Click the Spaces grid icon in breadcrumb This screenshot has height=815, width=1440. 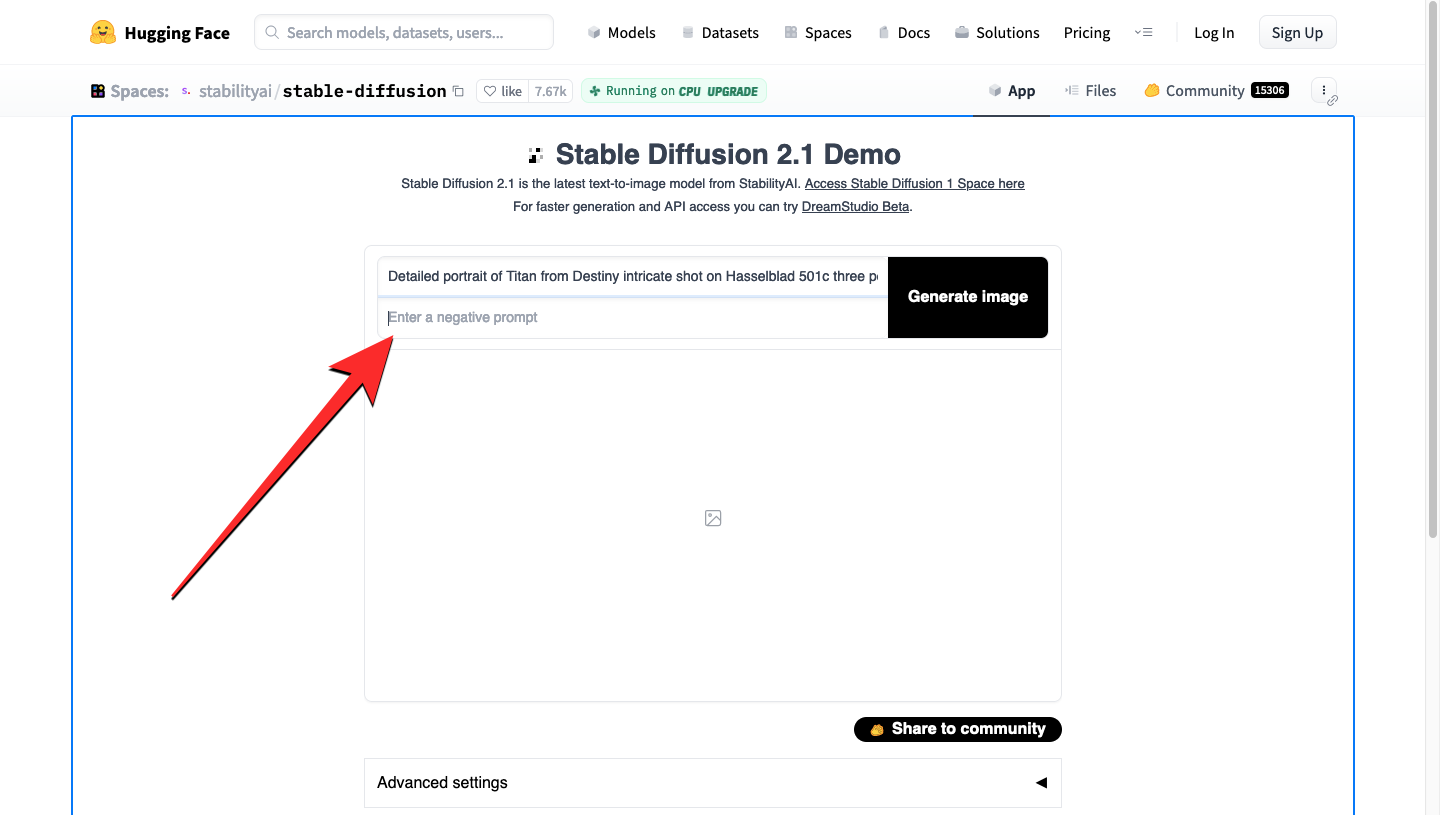coord(98,91)
